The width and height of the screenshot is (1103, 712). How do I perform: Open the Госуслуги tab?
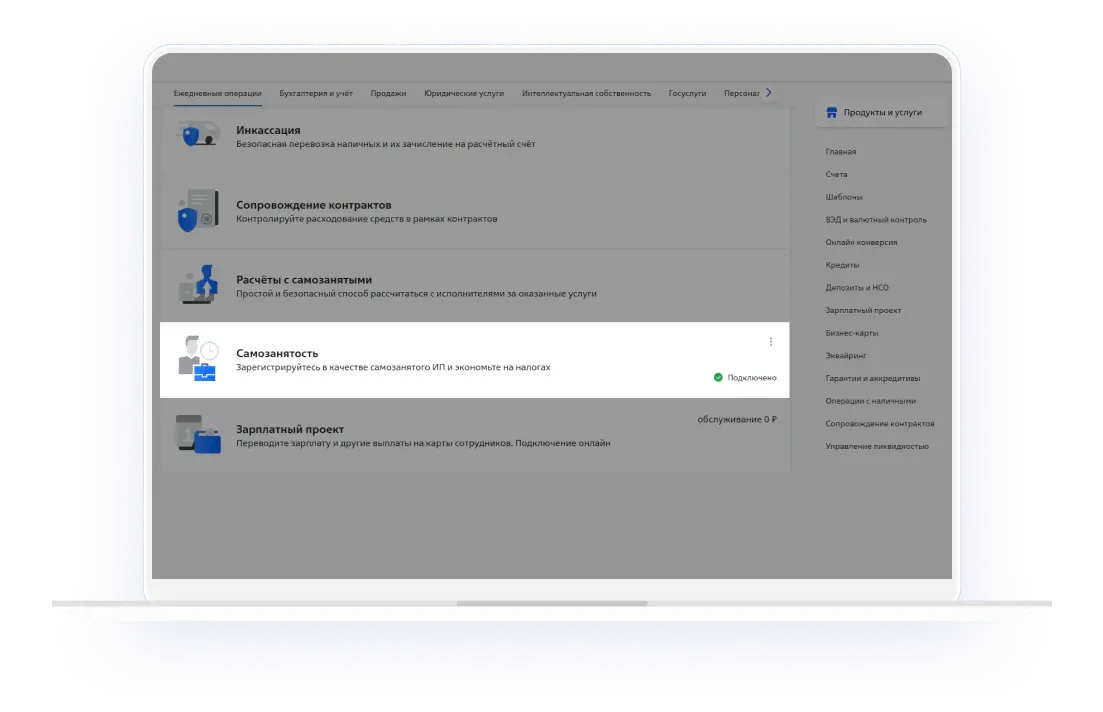pyautogui.click(x=687, y=93)
